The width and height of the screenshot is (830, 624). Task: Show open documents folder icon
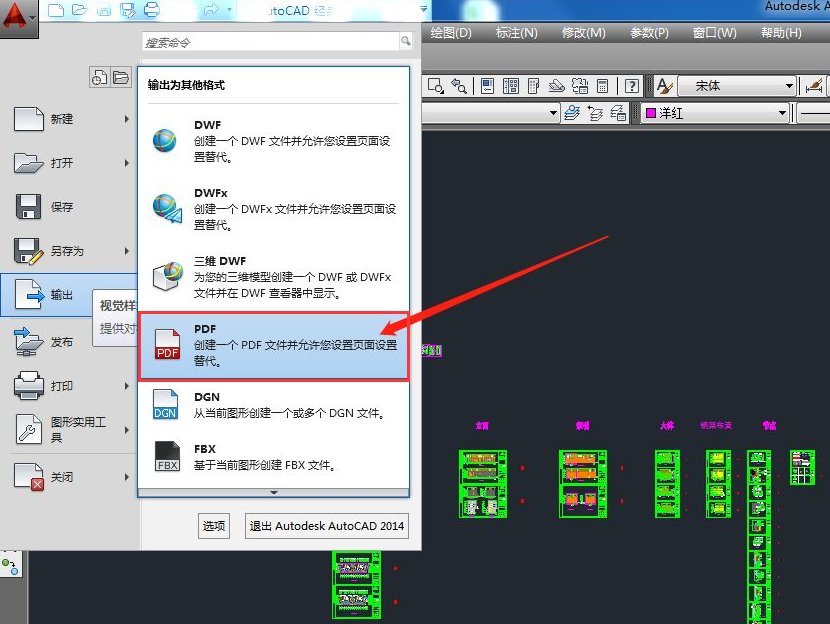pyautogui.click(x=121, y=78)
